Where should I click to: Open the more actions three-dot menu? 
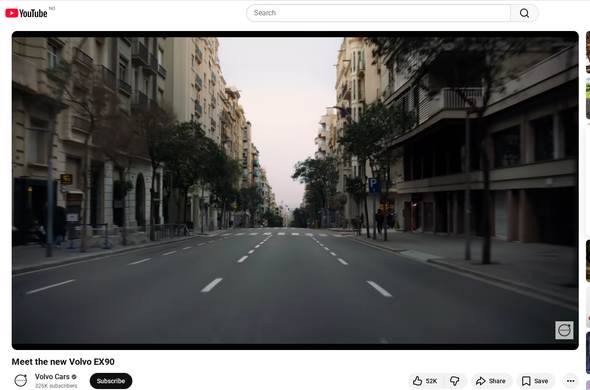570,381
